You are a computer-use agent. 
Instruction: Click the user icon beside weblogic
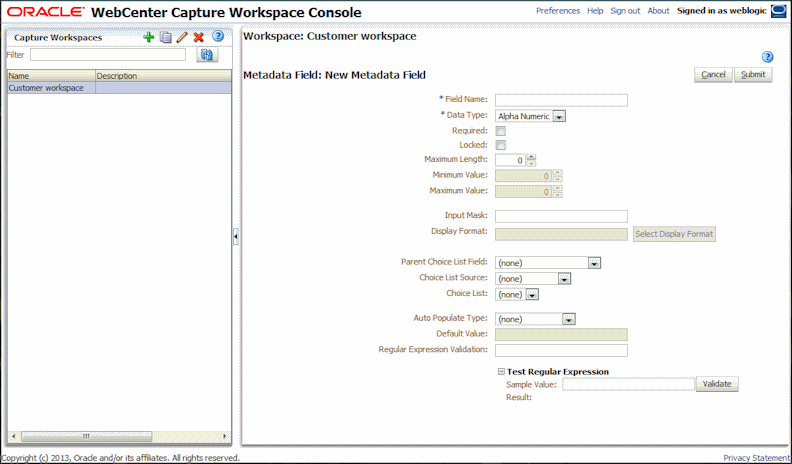click(778, 11)
